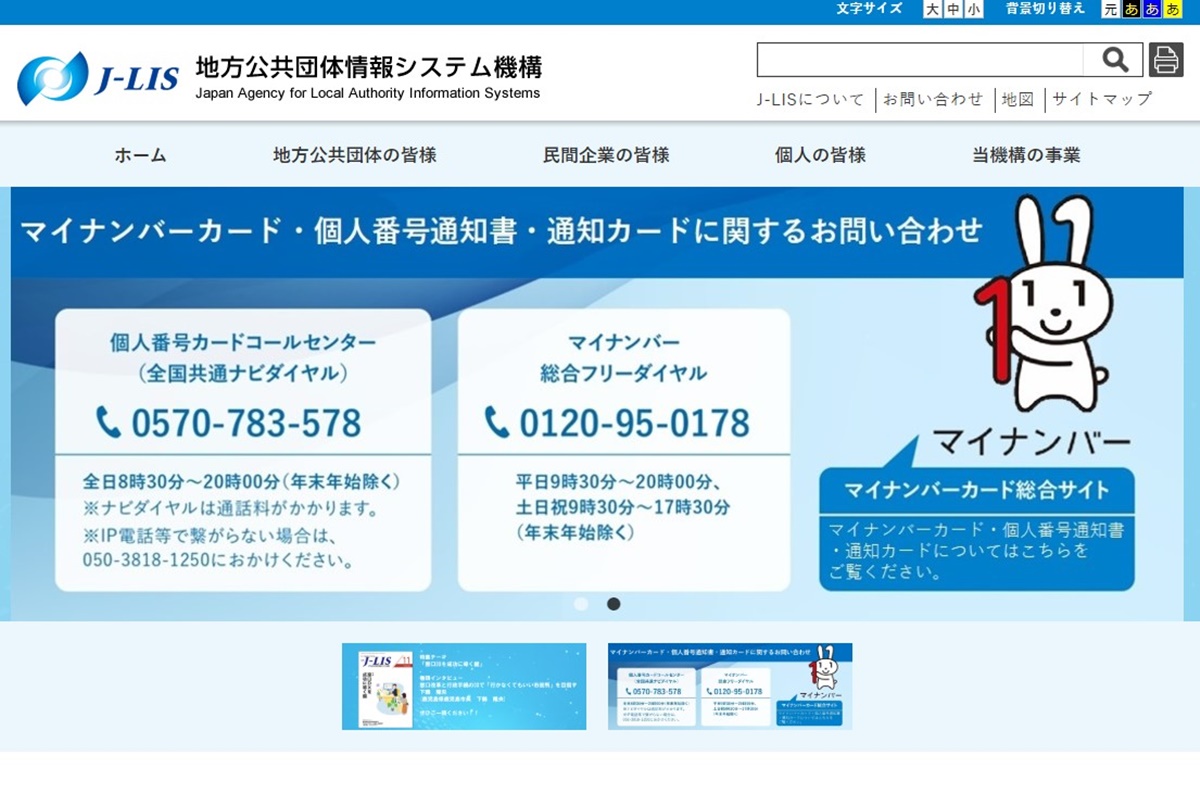
Task: Switch to yellow background color option
Action: (1173, 9)
